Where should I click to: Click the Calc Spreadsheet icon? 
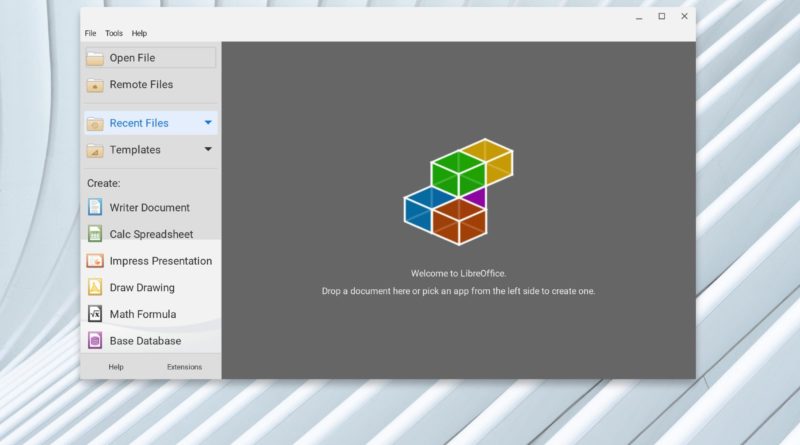pos(95,234)
